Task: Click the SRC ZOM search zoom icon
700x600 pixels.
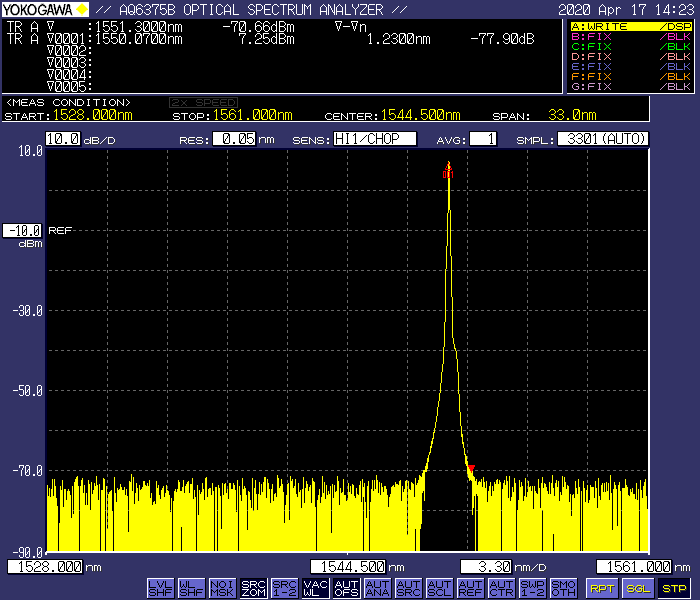Action: (x=253, y=588)
